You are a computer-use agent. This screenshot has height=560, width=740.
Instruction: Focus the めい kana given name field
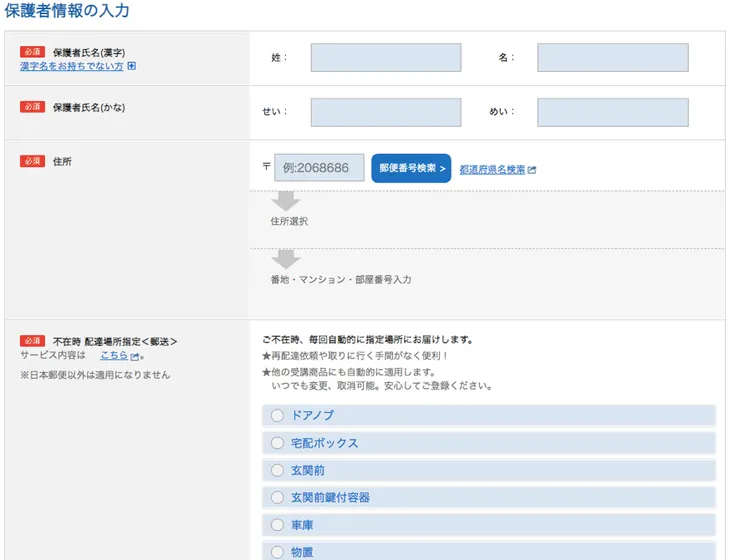point(613,112)
